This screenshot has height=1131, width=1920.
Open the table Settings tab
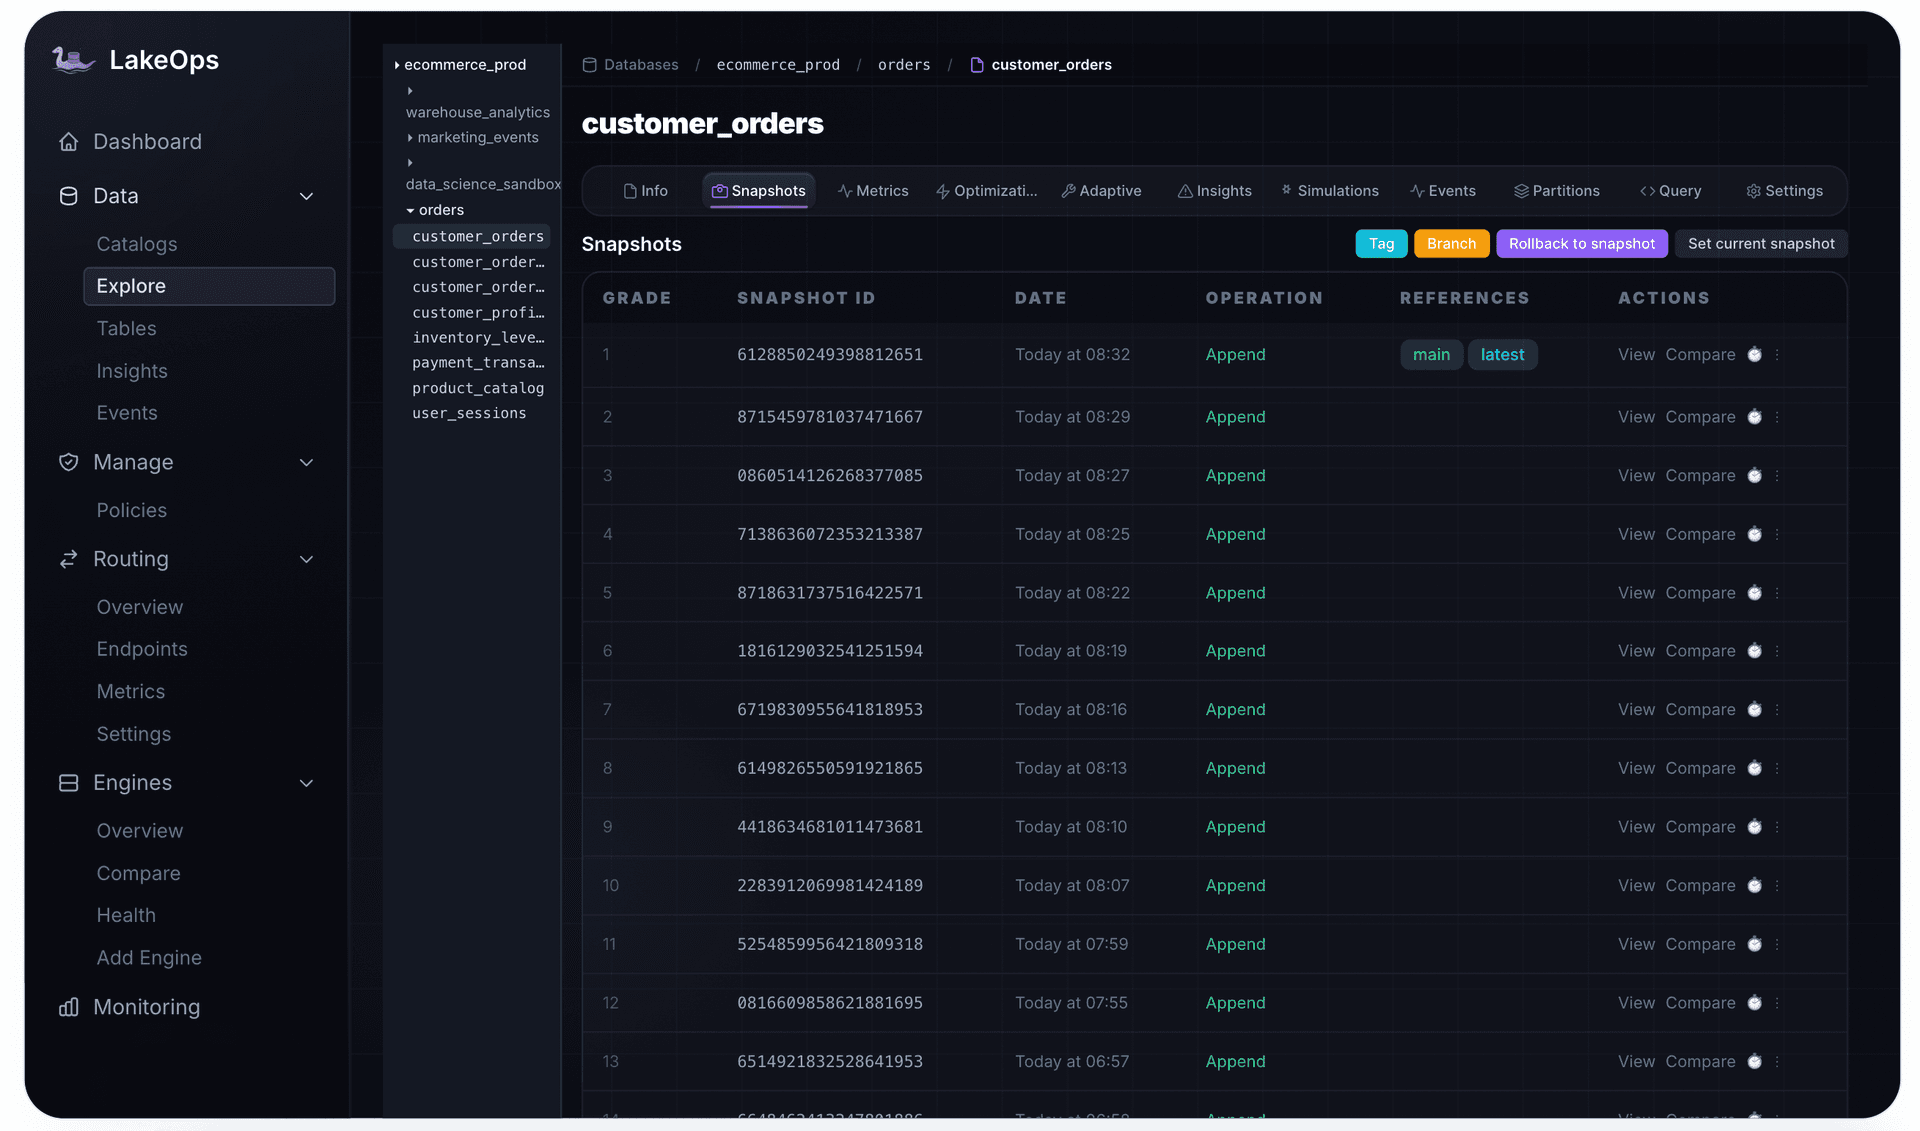(x=1785, y=191)
